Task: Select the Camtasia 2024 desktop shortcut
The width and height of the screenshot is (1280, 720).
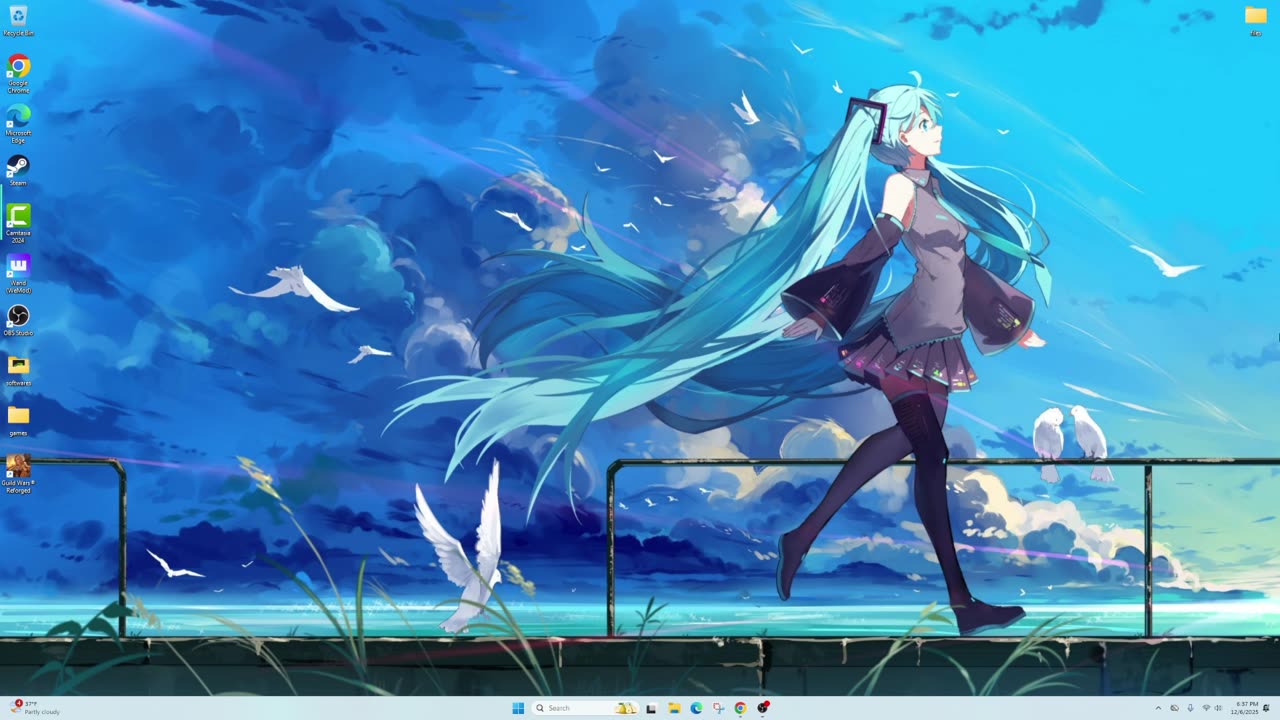Action: (18, 223)
